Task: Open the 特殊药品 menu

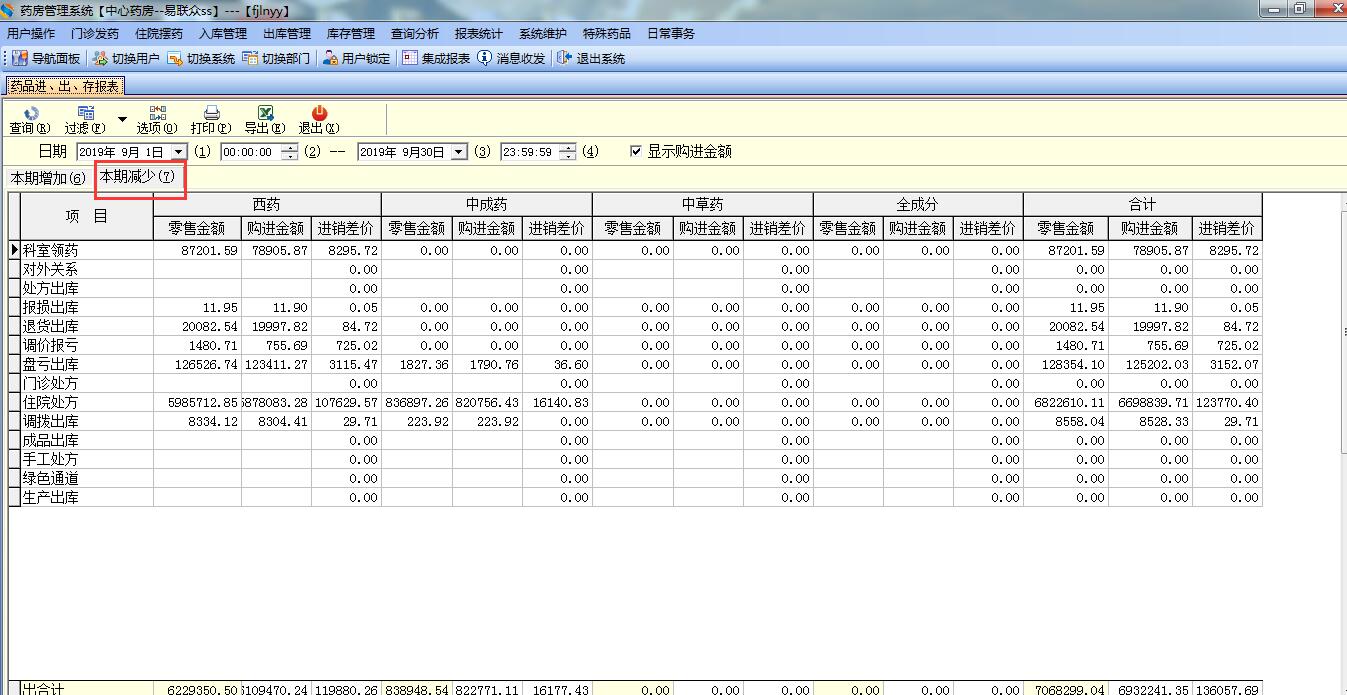Action: 607,33
